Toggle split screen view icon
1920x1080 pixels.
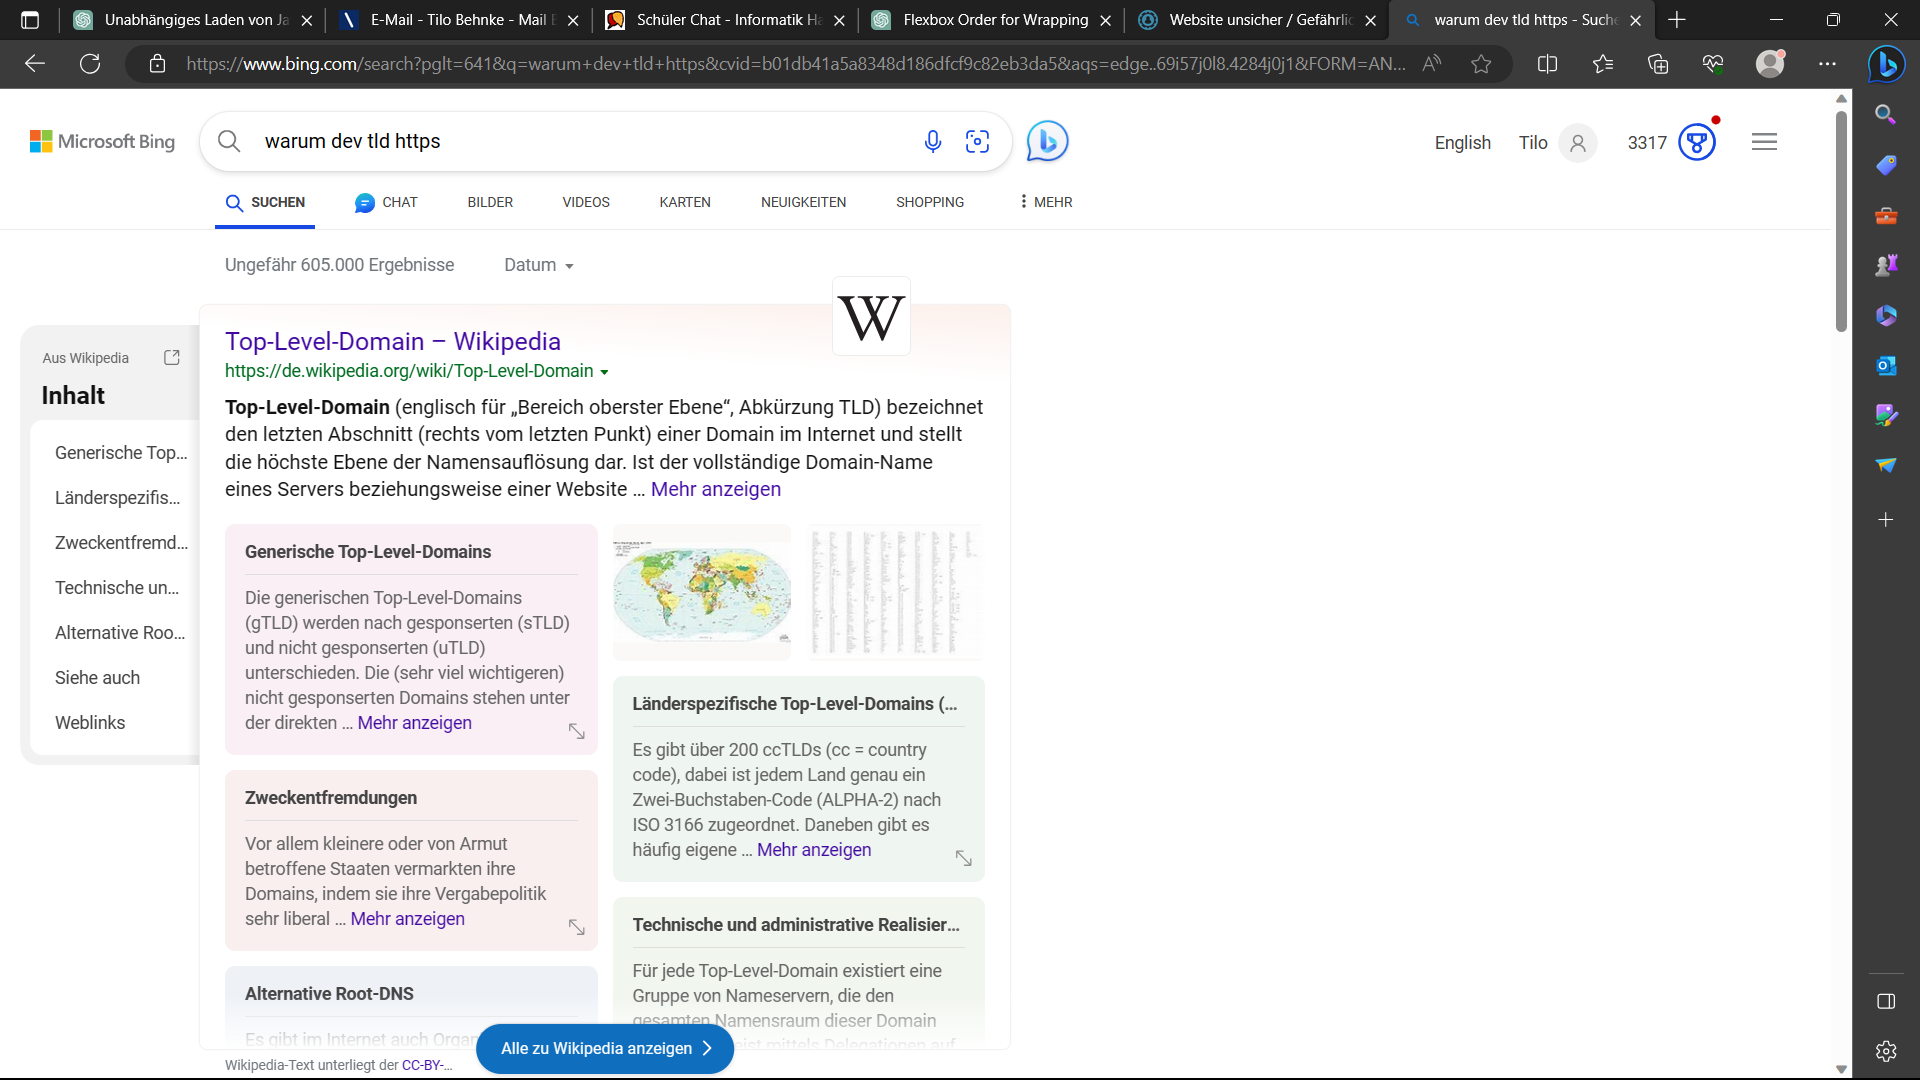click(x=1547, y=64)
